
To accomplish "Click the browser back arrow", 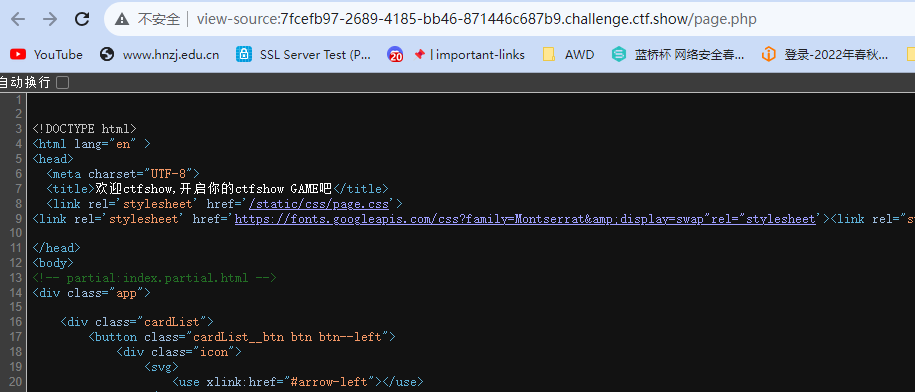I will click(19, 19).
